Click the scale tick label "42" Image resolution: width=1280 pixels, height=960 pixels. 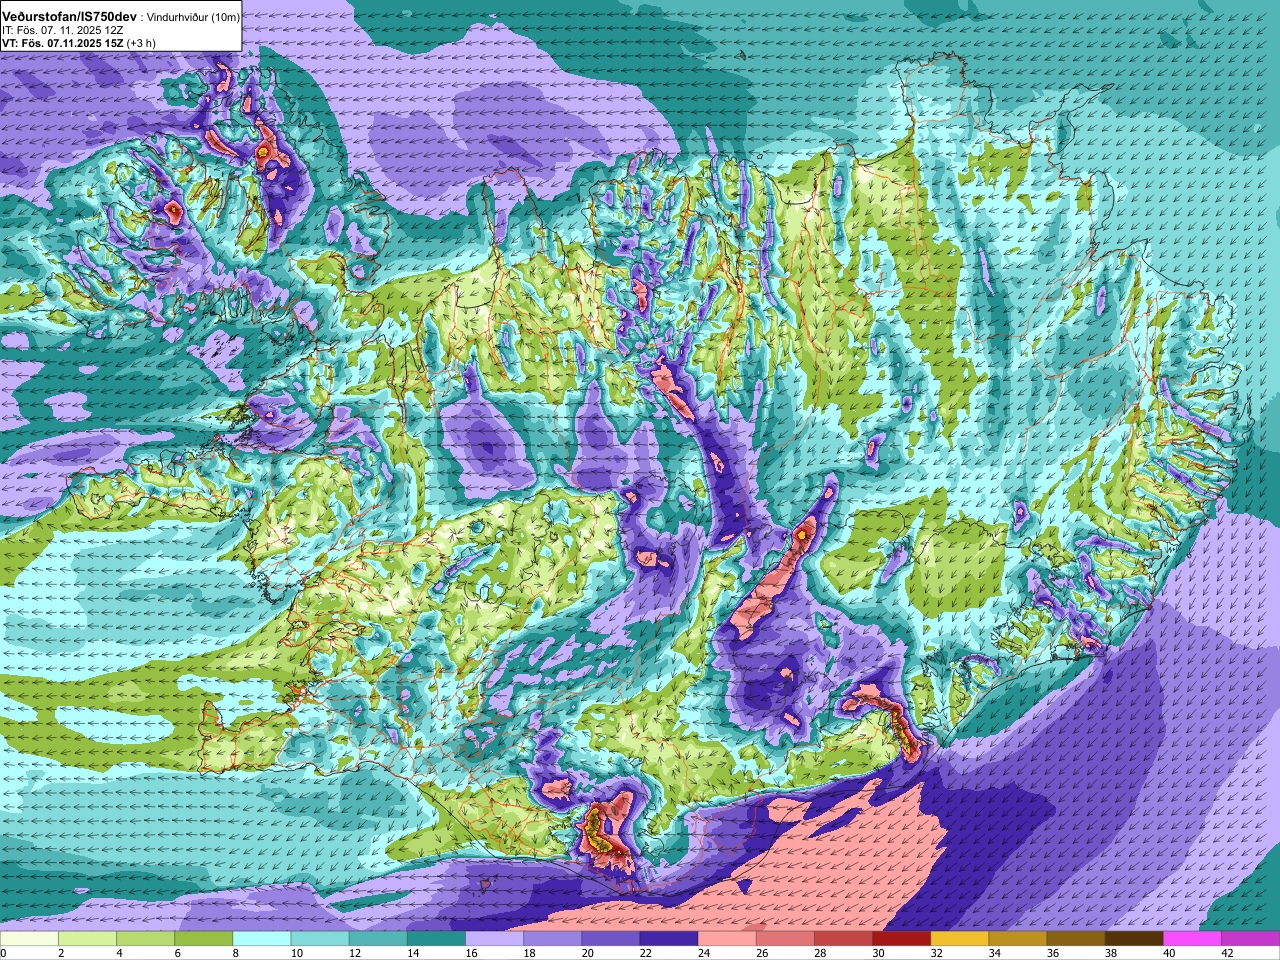[1226, 953]
